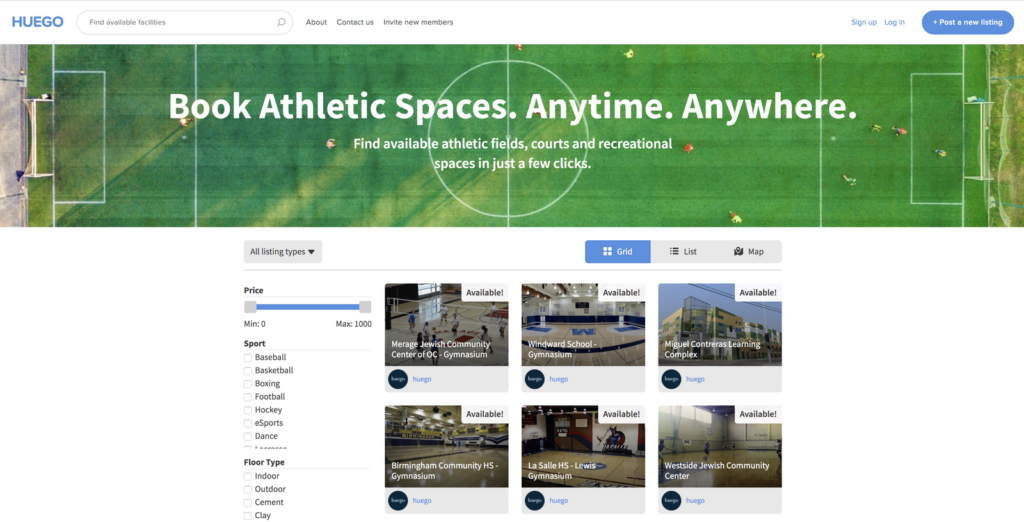Open Windward School Gymnasium listing thumbnail
Viewport: 1024px width, 522px height.
pyautogui.click(x=583, y=325)
